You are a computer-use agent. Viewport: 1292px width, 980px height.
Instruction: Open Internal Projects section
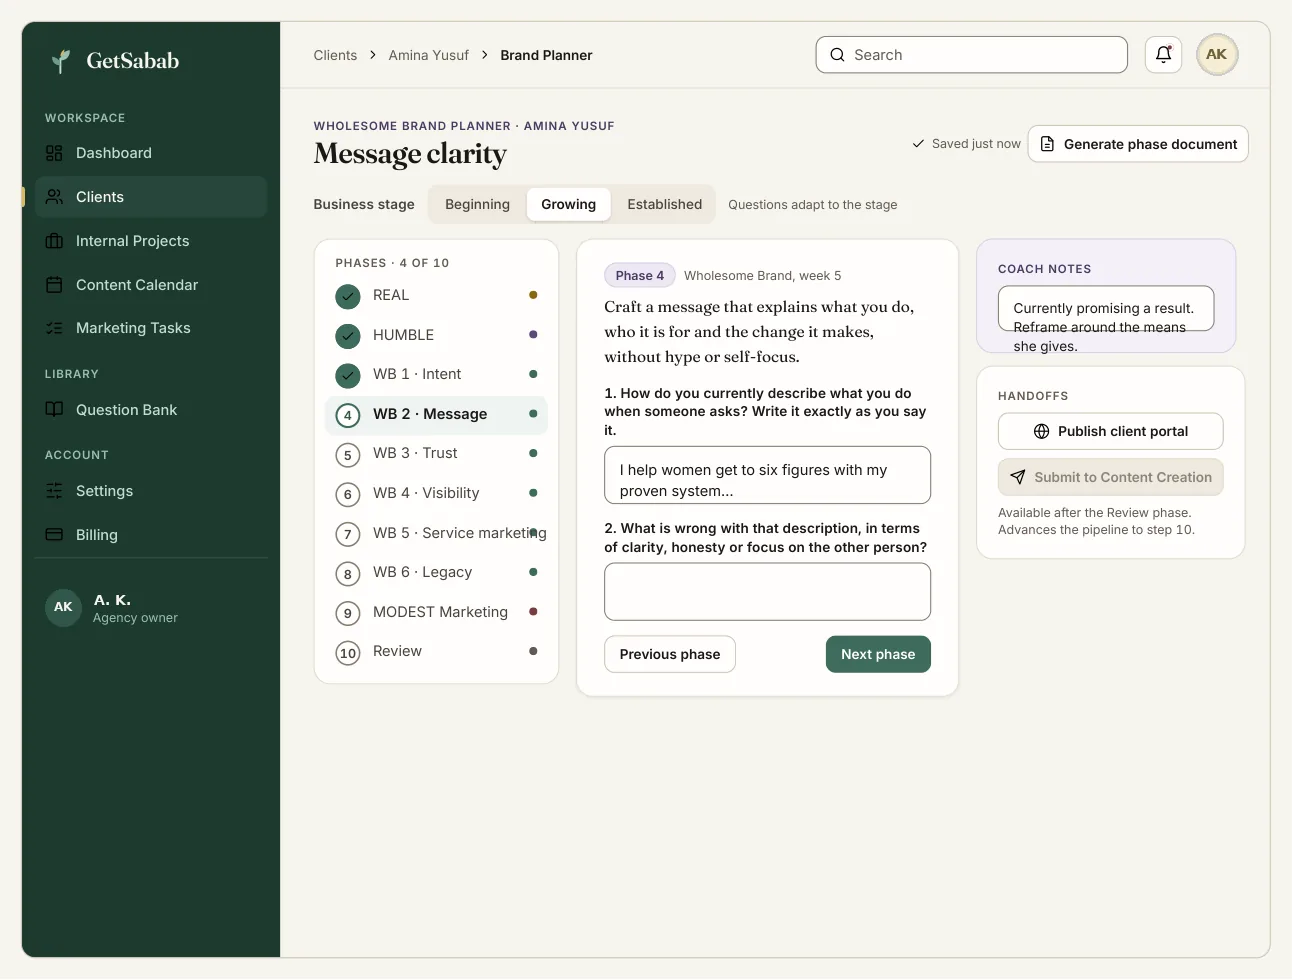tap(151, 241)
